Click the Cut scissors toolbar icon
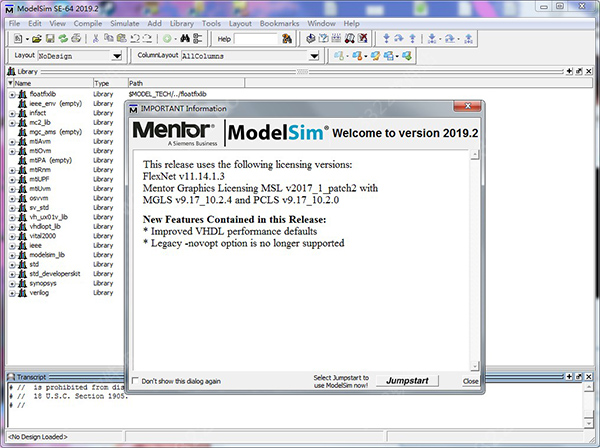 pyautogui.click(x=95, y=38)
